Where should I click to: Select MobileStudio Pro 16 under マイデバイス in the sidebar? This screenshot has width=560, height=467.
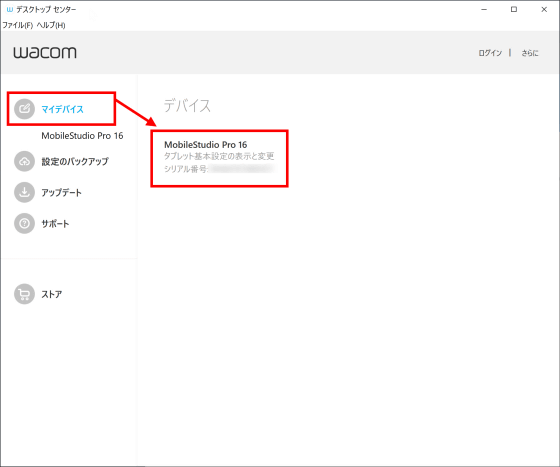(x=82, y=136)
